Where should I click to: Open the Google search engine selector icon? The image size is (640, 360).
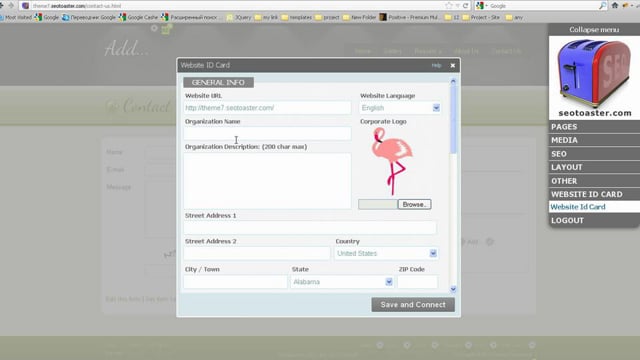[480, 5]
